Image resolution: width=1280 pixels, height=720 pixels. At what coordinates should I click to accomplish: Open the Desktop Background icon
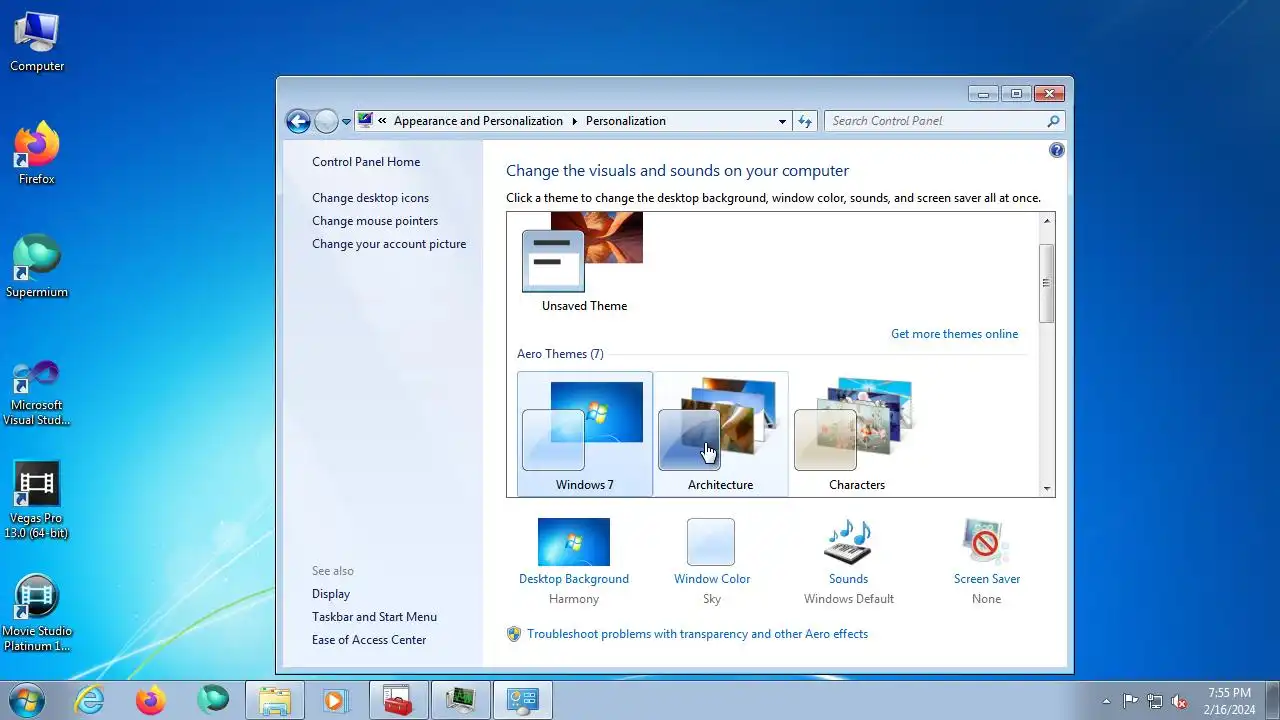coord(574,542)
